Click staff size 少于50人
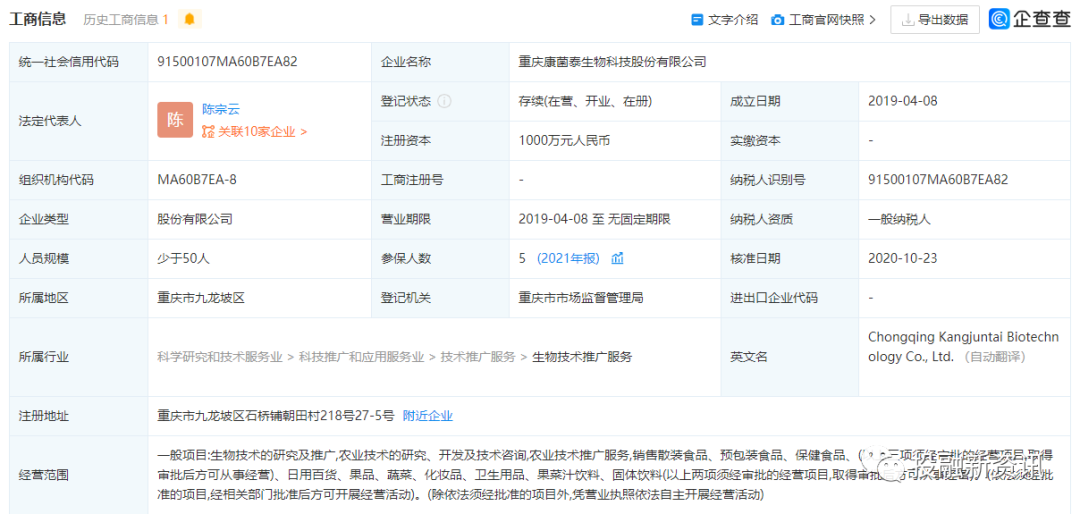 coord(183,258)
